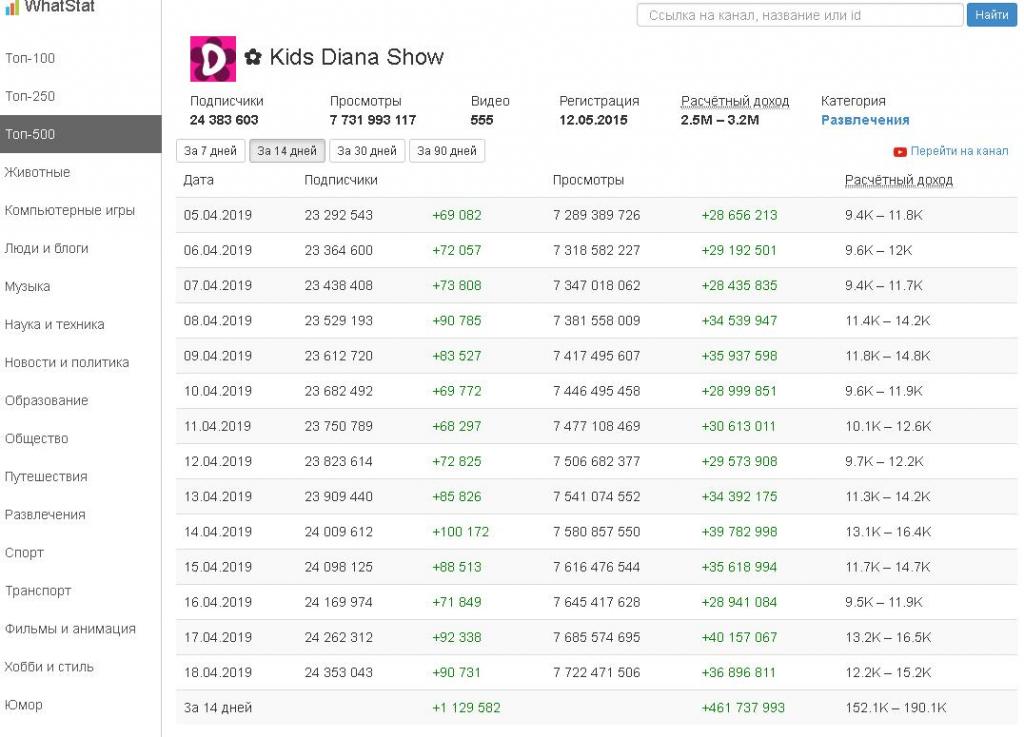Click the Kids Diana Show channel avatar
The height and width of the screenshot is (737, 1024).
213,59
